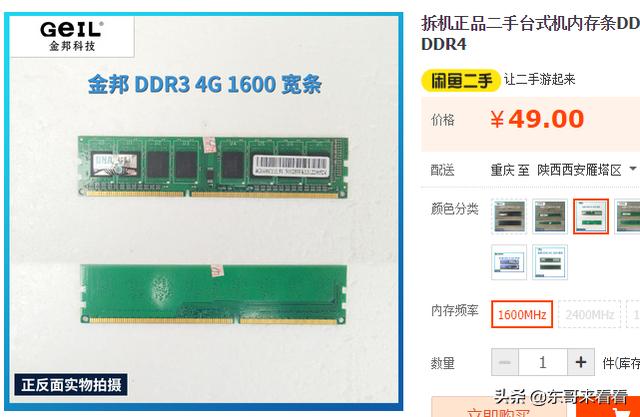Increase quantity with the plus button
Screen dimensions: 640x417
(581, 362)
